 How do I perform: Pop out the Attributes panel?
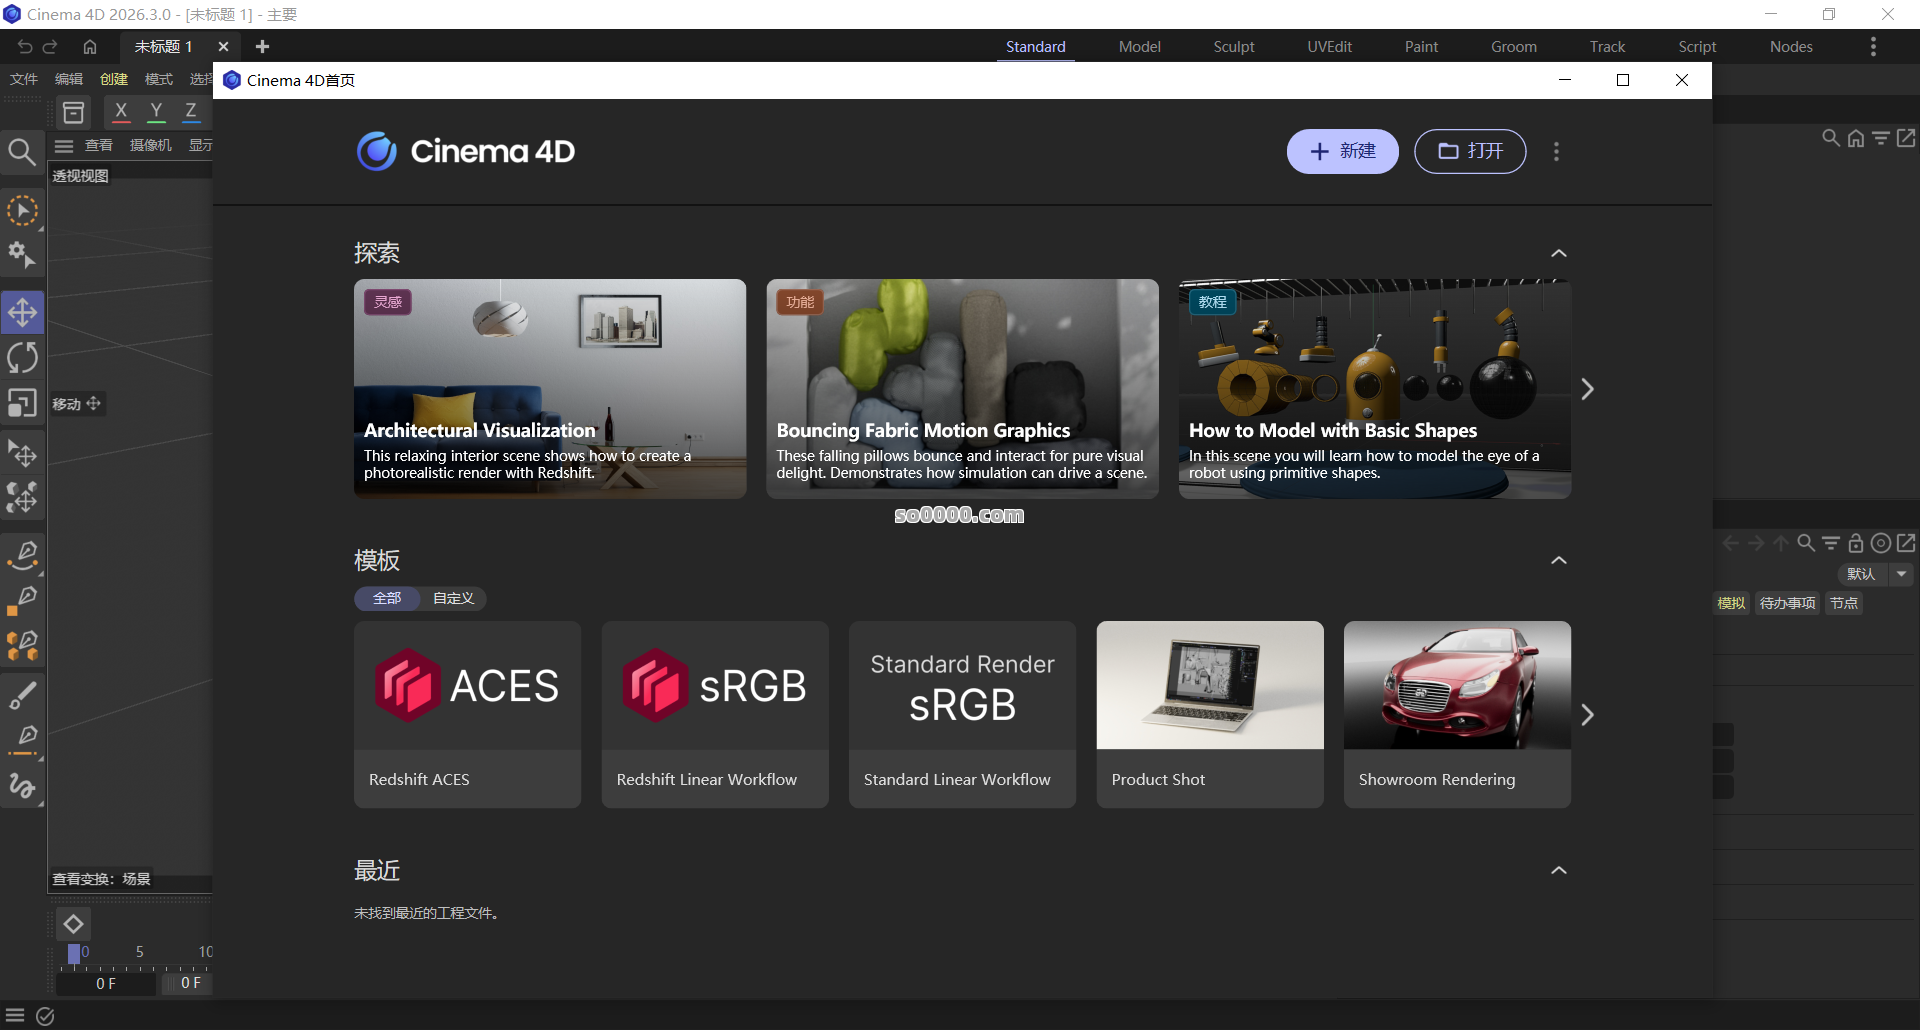pos(1906,543)
